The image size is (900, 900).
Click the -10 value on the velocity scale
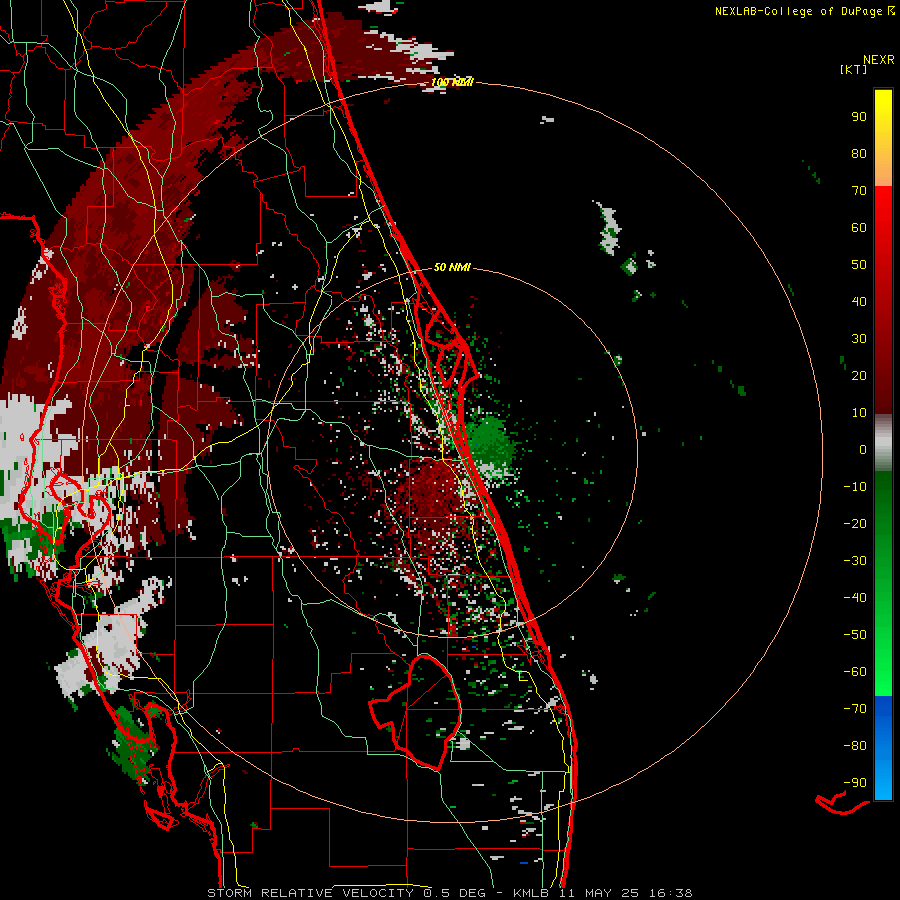click(x=855, y=487)
